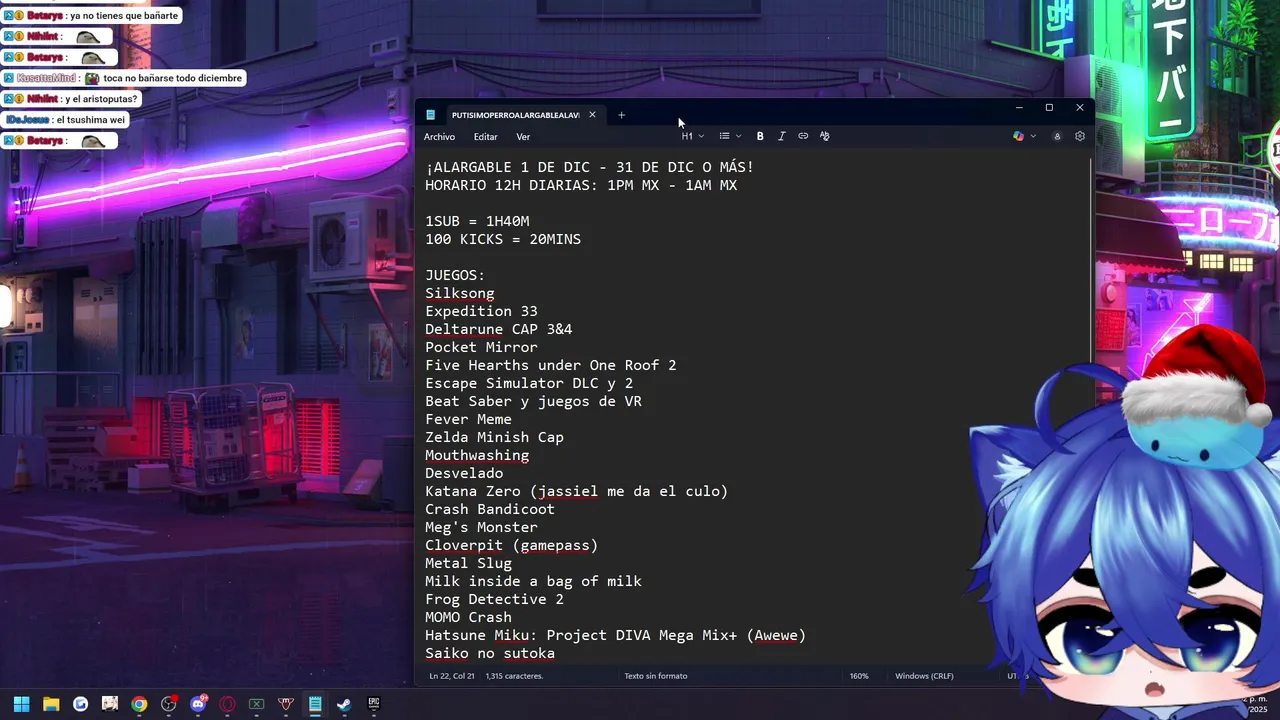Open OBS Studio from the taskbar

(169, 704)
